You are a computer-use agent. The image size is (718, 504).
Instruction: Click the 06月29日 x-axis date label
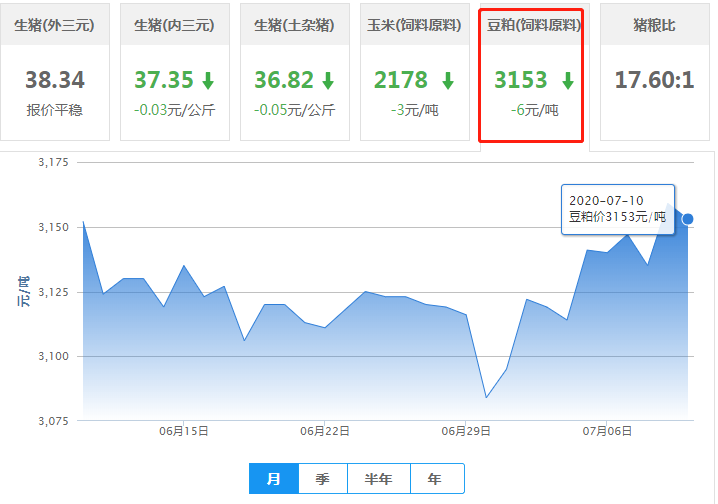[x=465, y=431]
